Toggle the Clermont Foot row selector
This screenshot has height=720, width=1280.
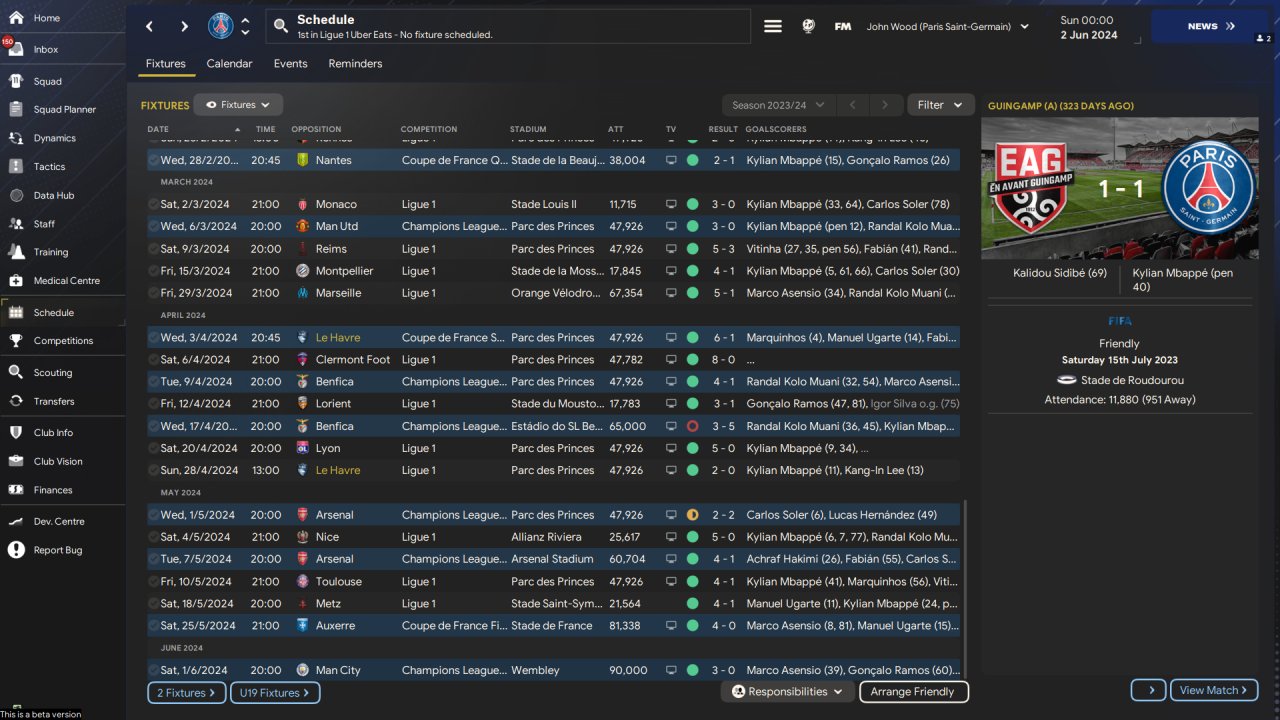(154, 360)
